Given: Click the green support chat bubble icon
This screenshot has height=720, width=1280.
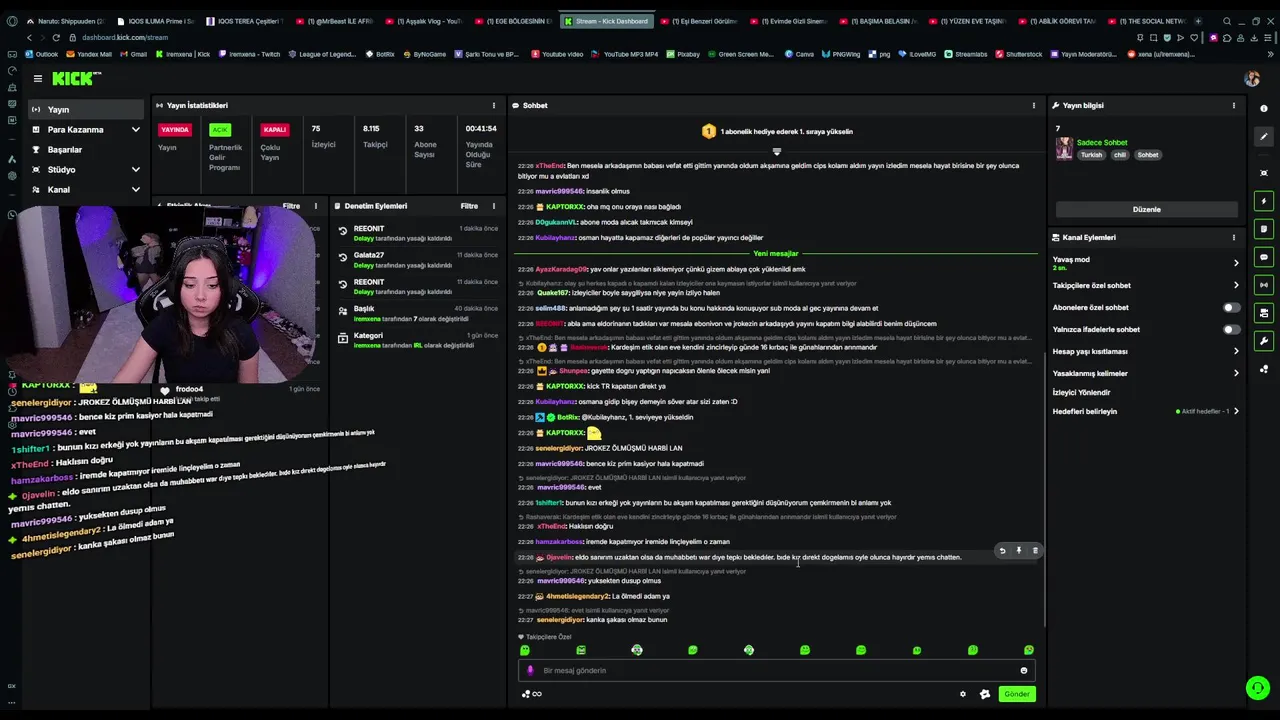Looking at the screenshot, I should coord(1258,688).
